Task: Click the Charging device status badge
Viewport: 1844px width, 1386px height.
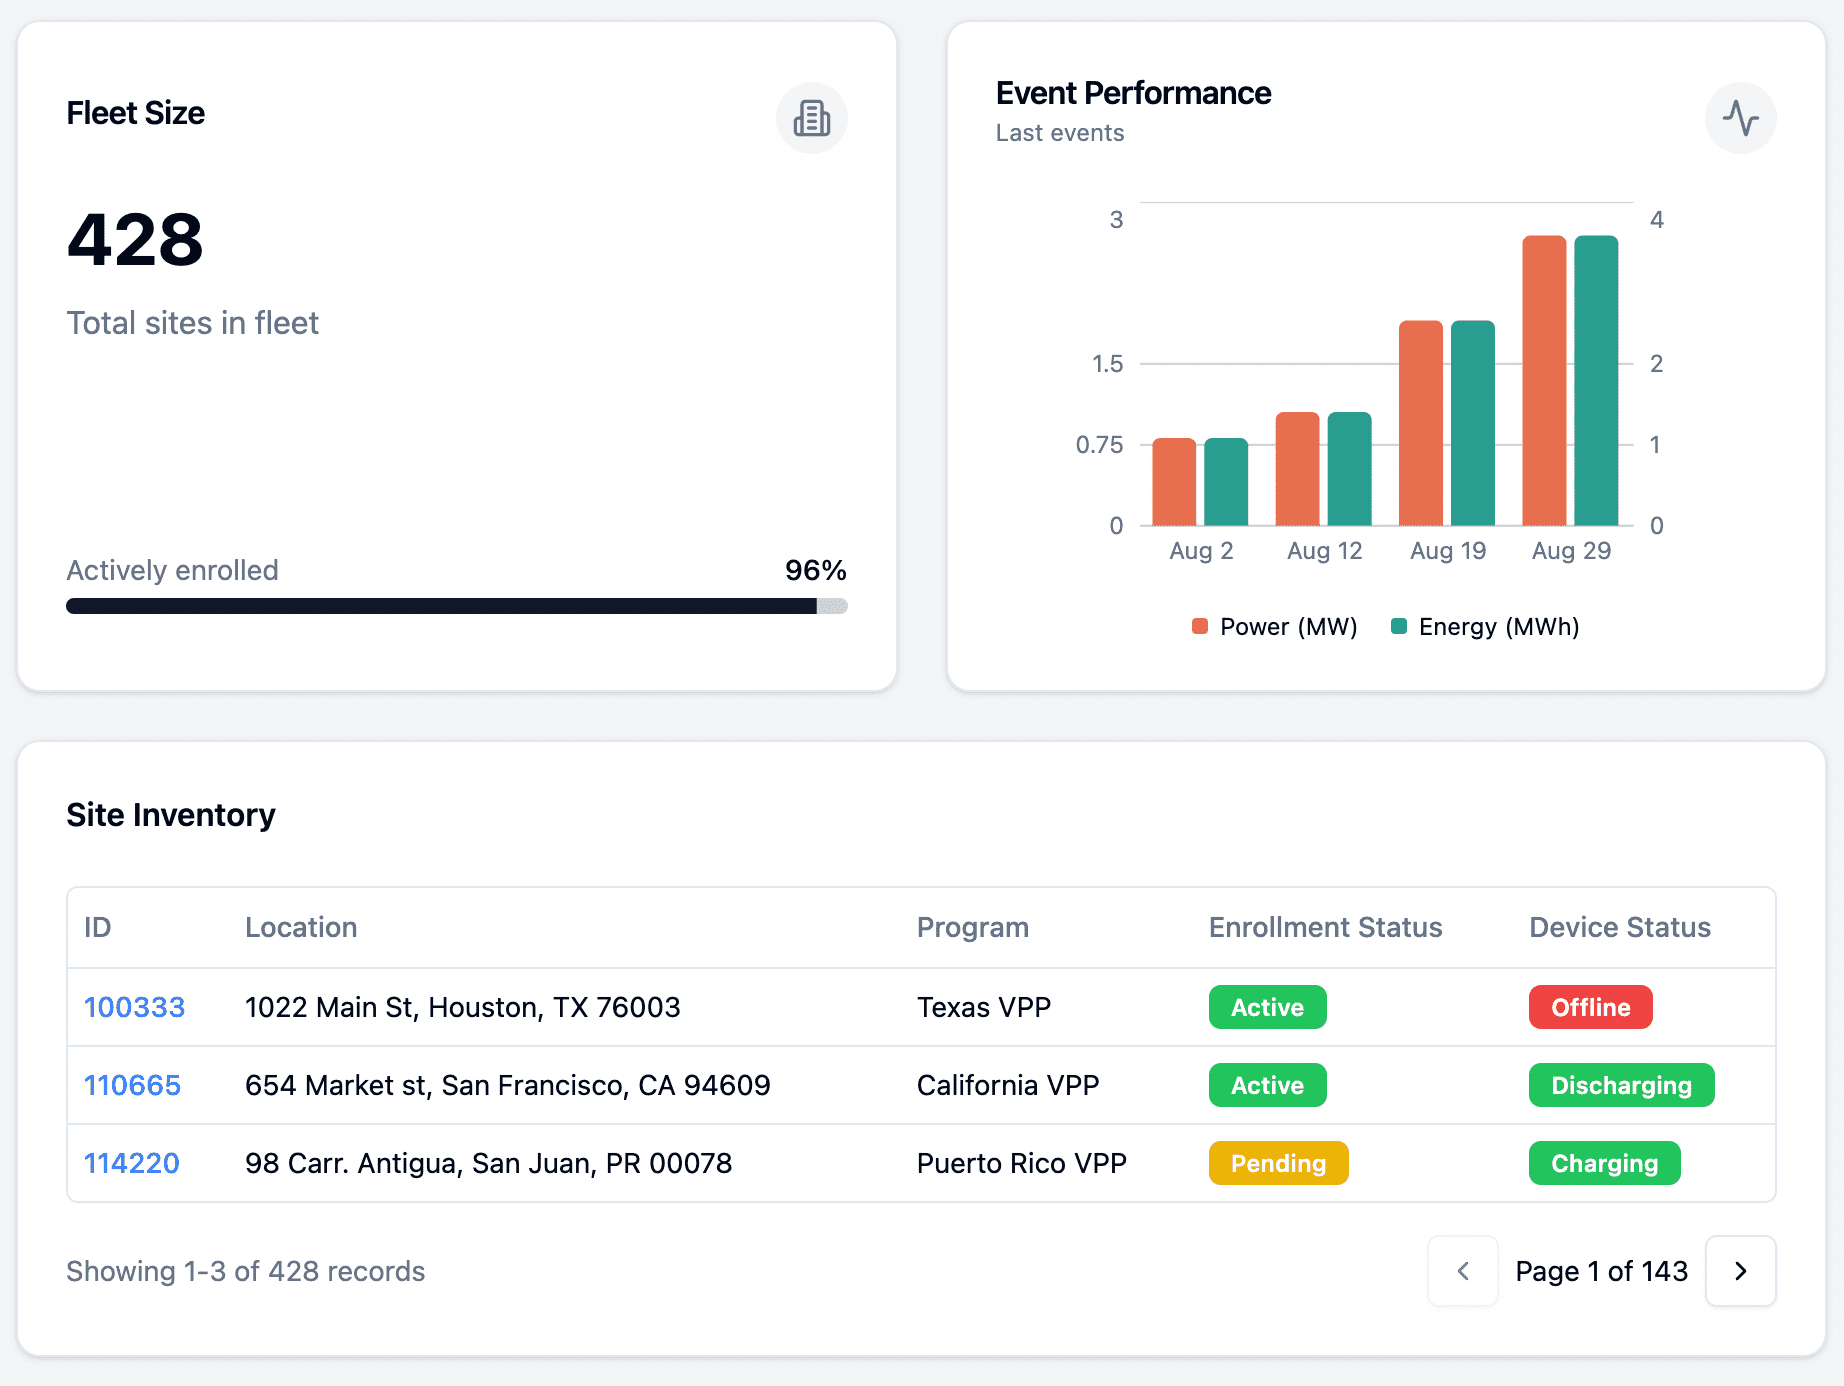Action: pos(1604,1163)
